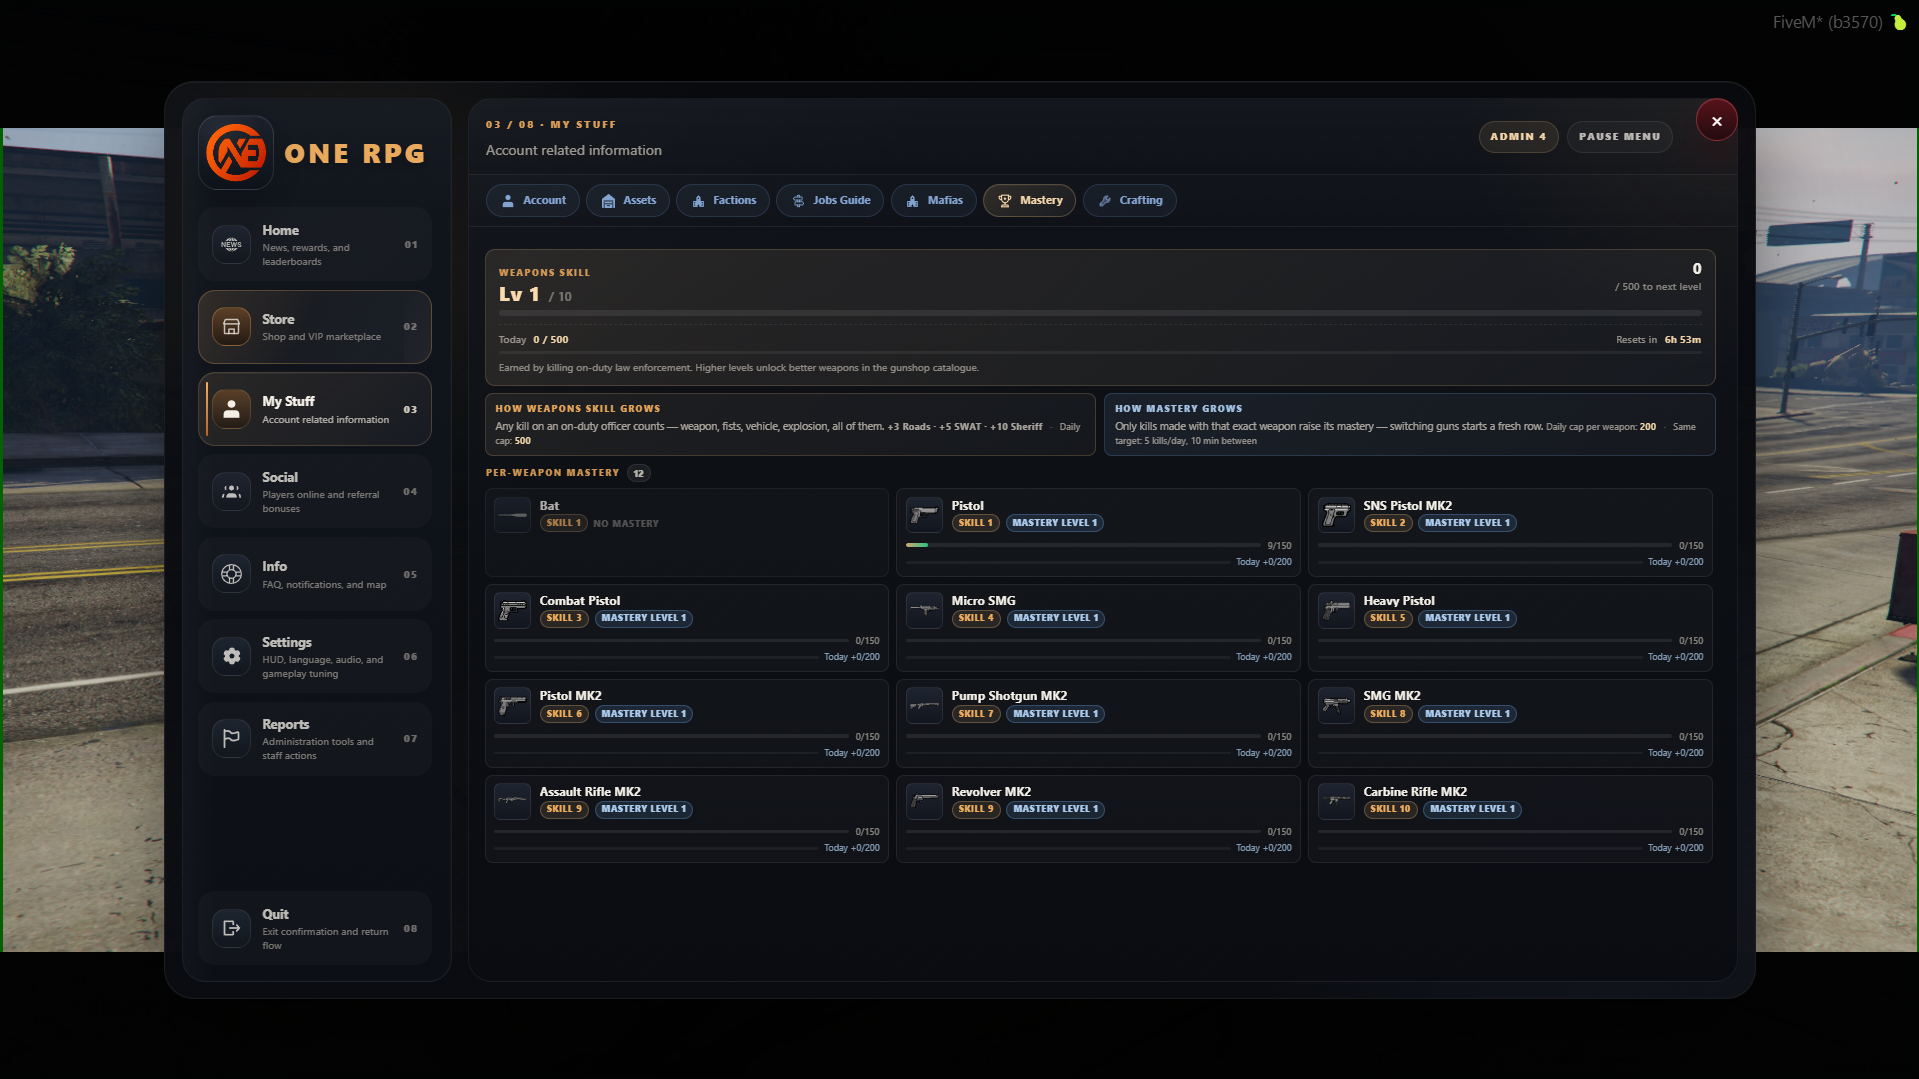1919x1079 pixels.
Task: Click the NO MASTERY label on Bat
Action: point(626,523)
